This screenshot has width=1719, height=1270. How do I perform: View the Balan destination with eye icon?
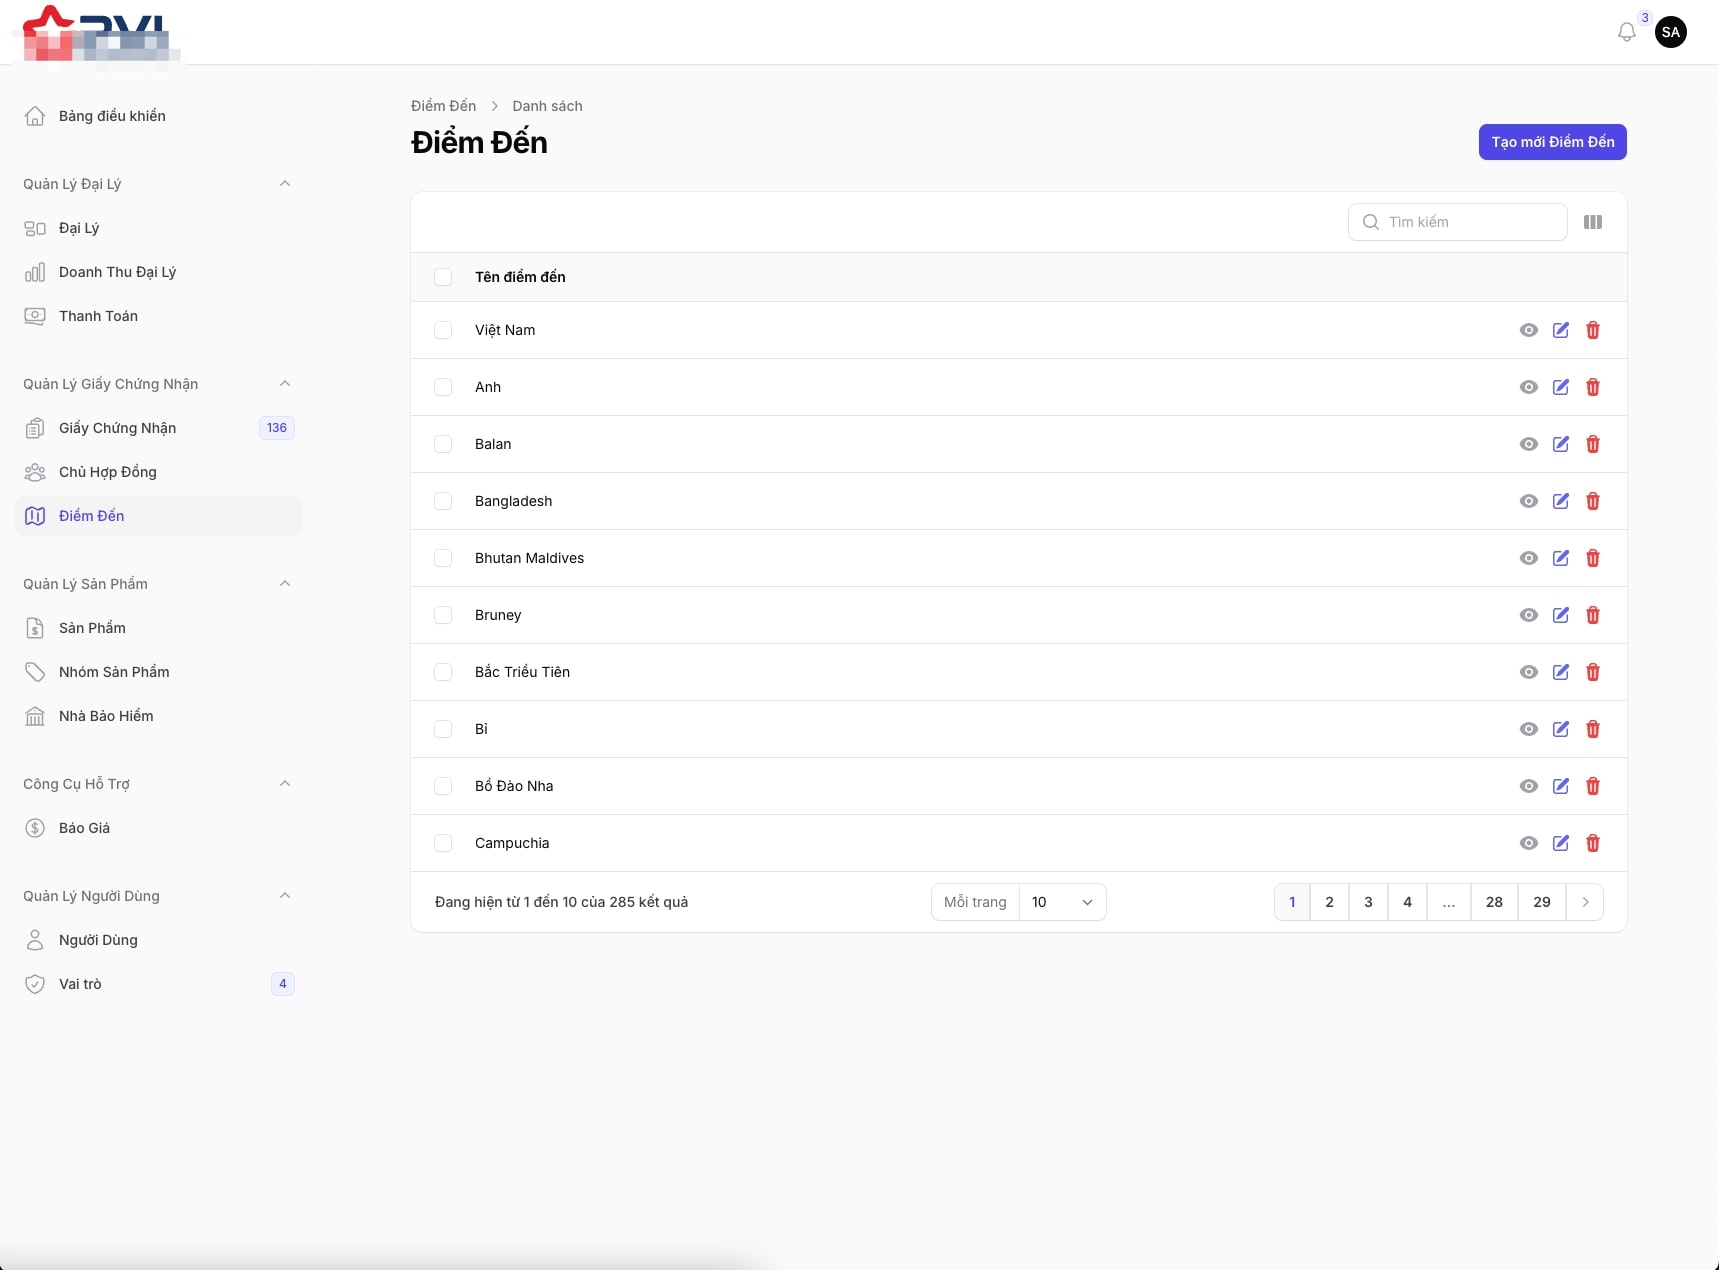[1528, 444]
